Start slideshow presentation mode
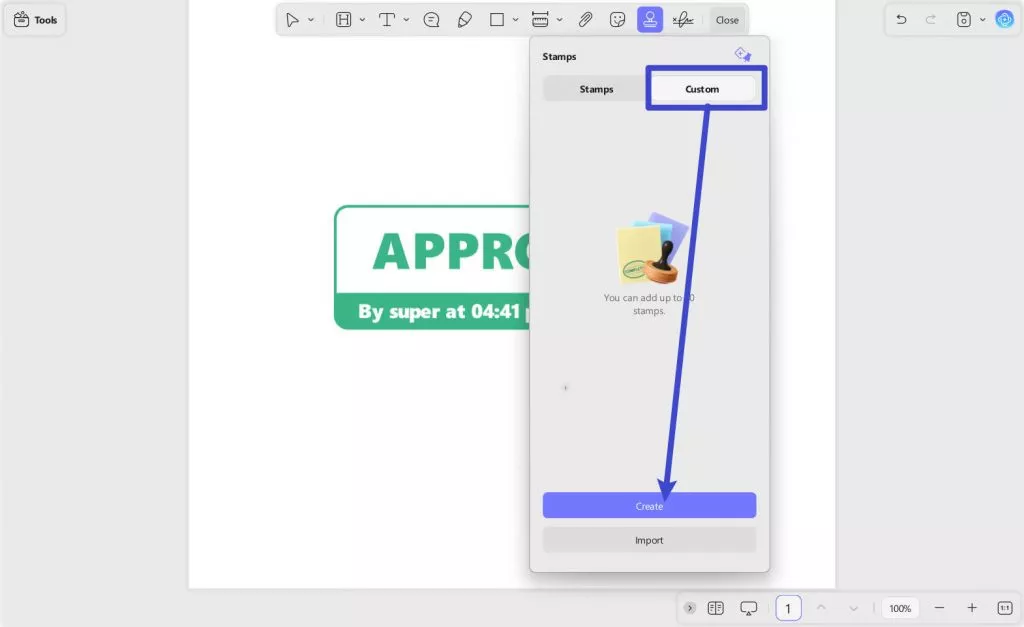1024x627 pixels. [748, 608]
